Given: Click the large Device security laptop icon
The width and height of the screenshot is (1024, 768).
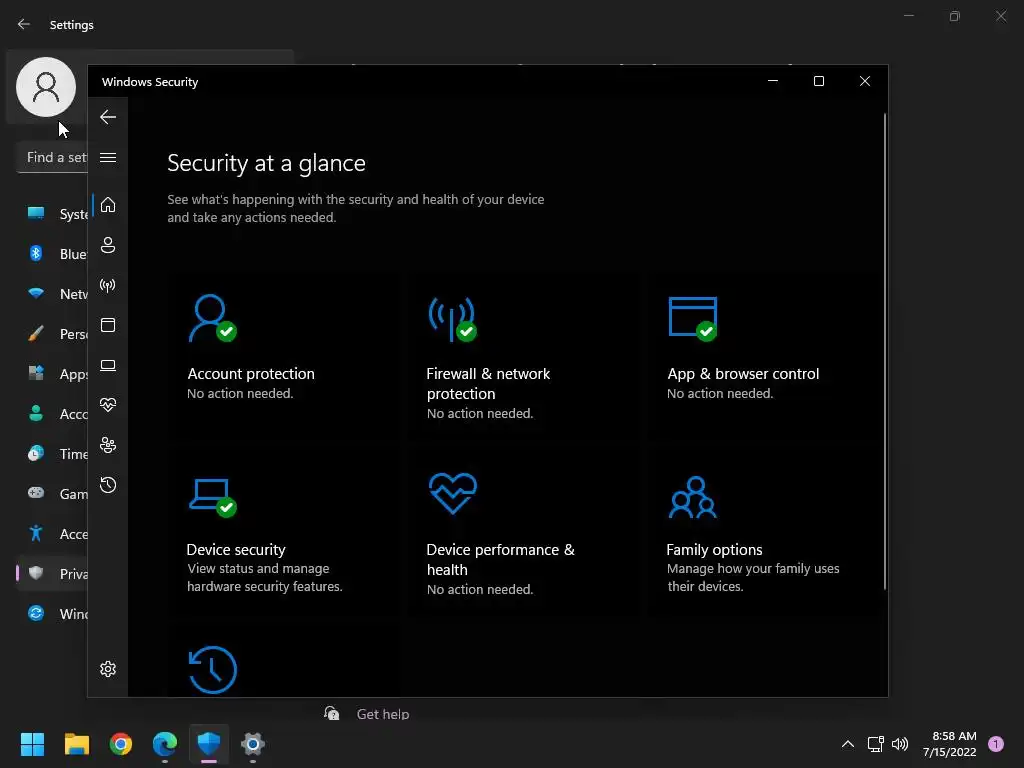Looking at the screenshot, I should [212, 498].
